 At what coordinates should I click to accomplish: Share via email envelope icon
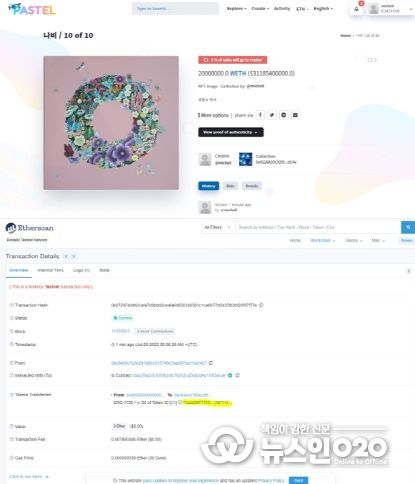click(x=295, y=115)
